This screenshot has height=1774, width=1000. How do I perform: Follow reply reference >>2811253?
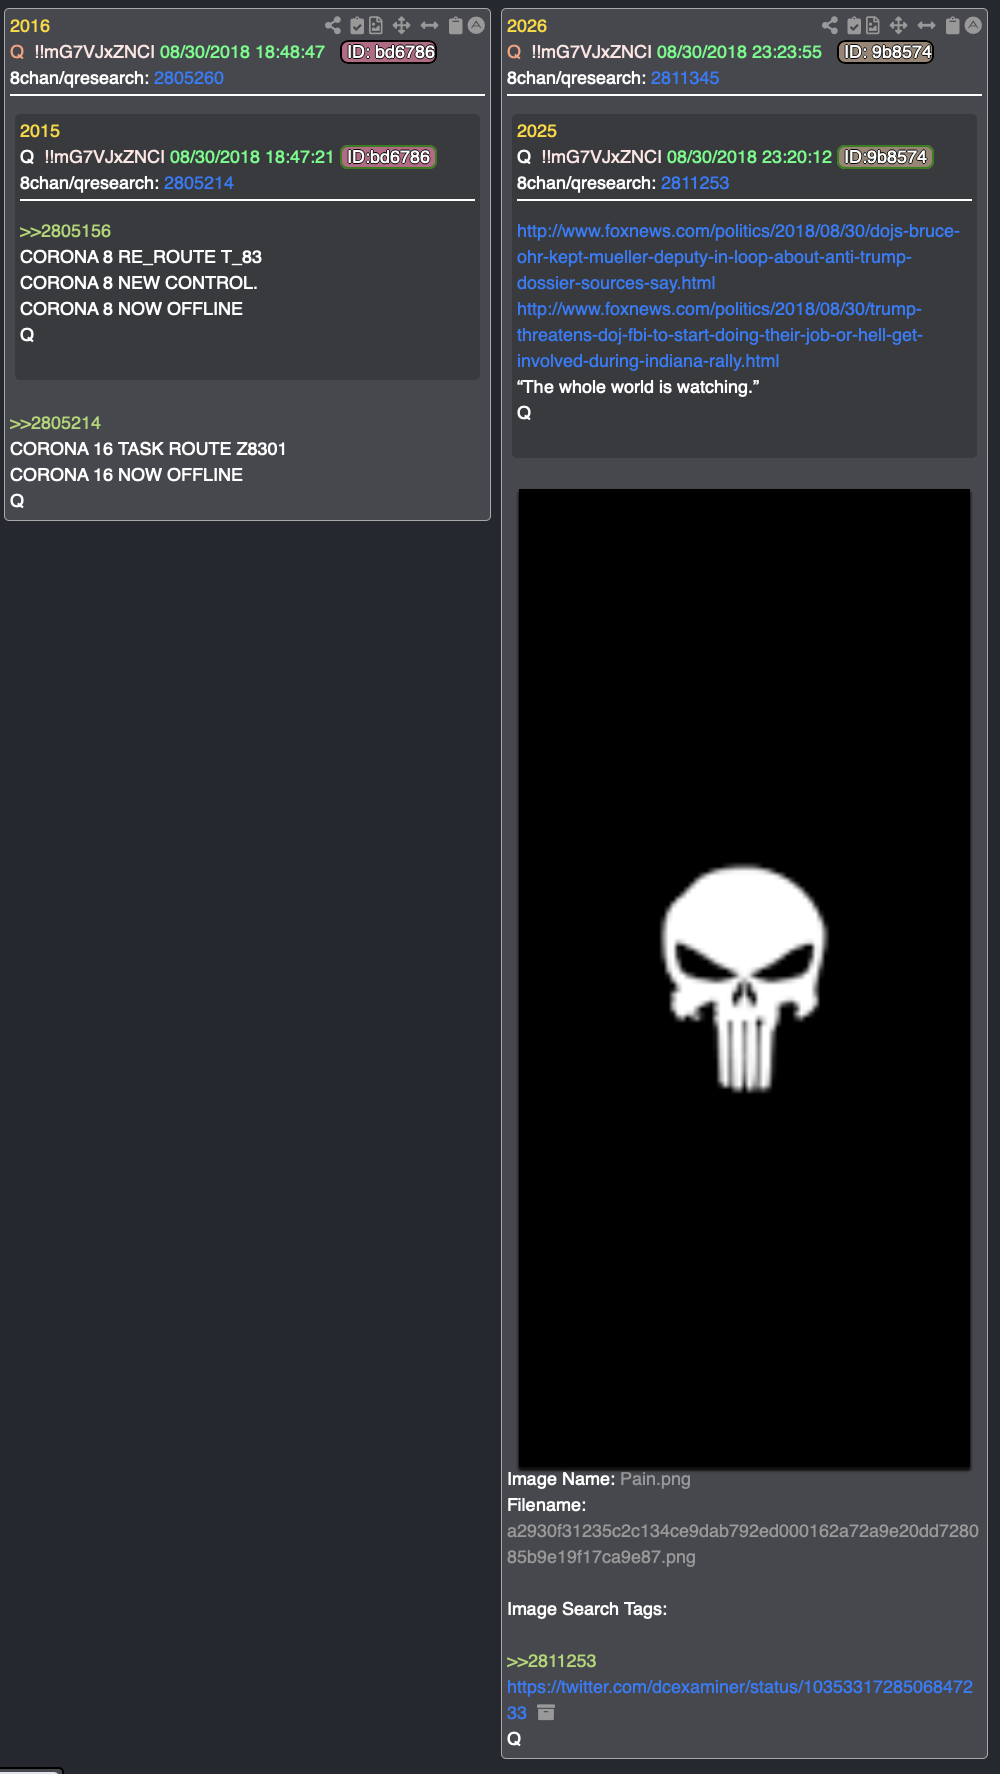tap(552, 1661)
